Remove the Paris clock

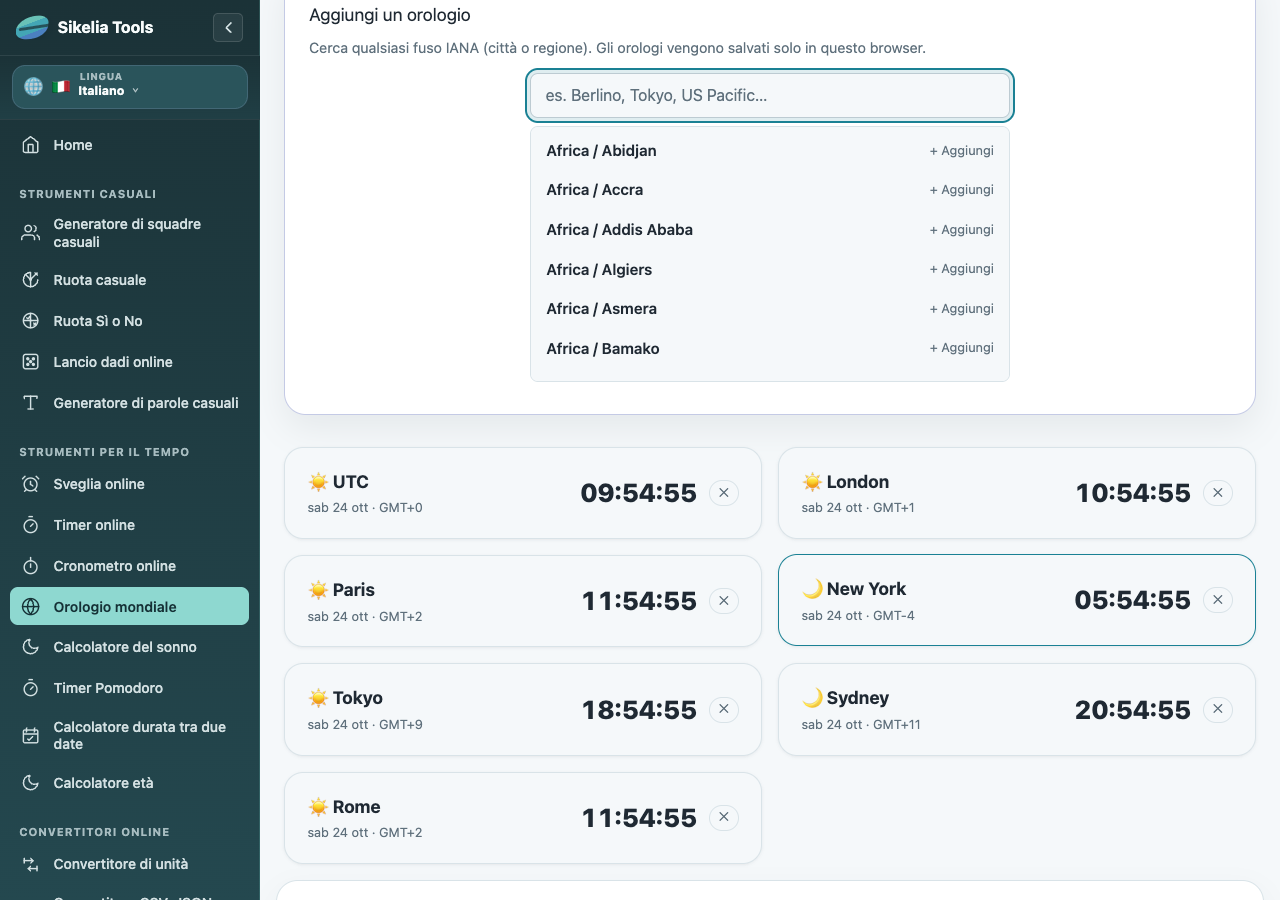coord(724,601)
